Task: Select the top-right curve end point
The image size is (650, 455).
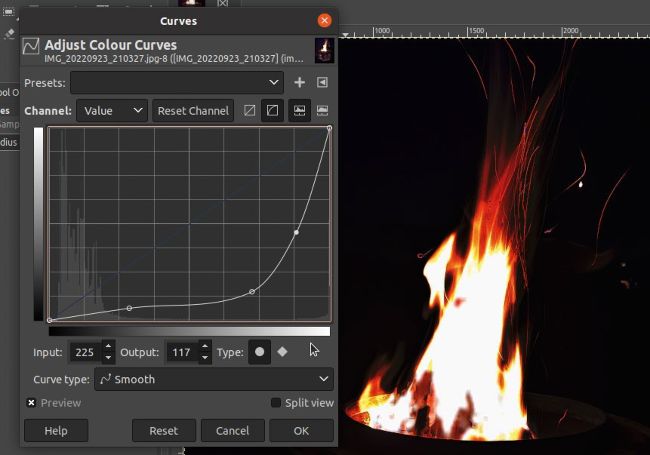Action: (x=329, y=128)
